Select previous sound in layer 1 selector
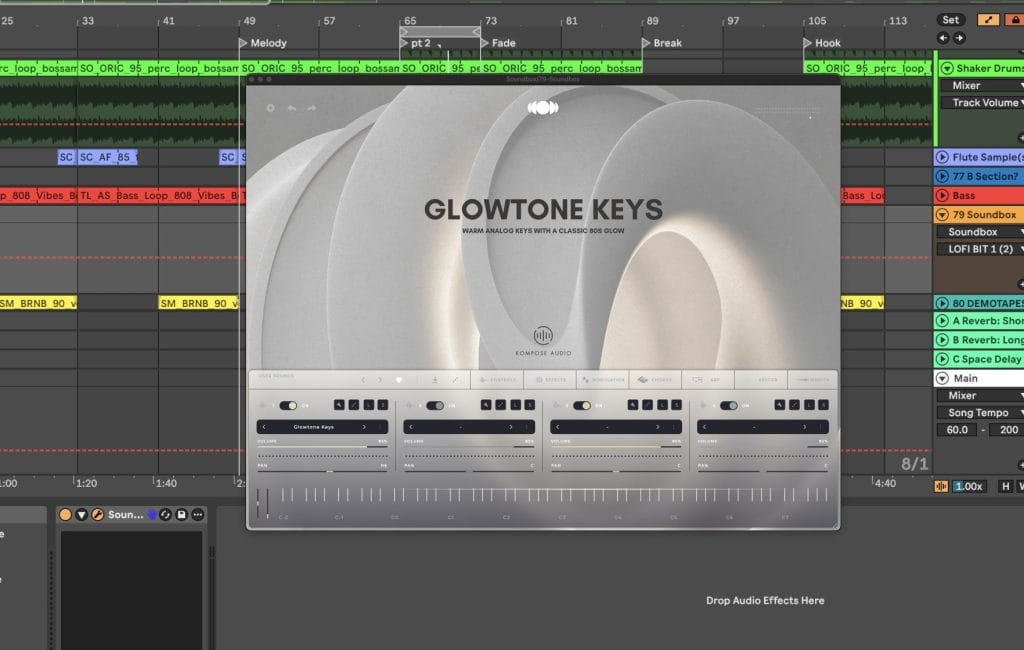 (264, 427)
